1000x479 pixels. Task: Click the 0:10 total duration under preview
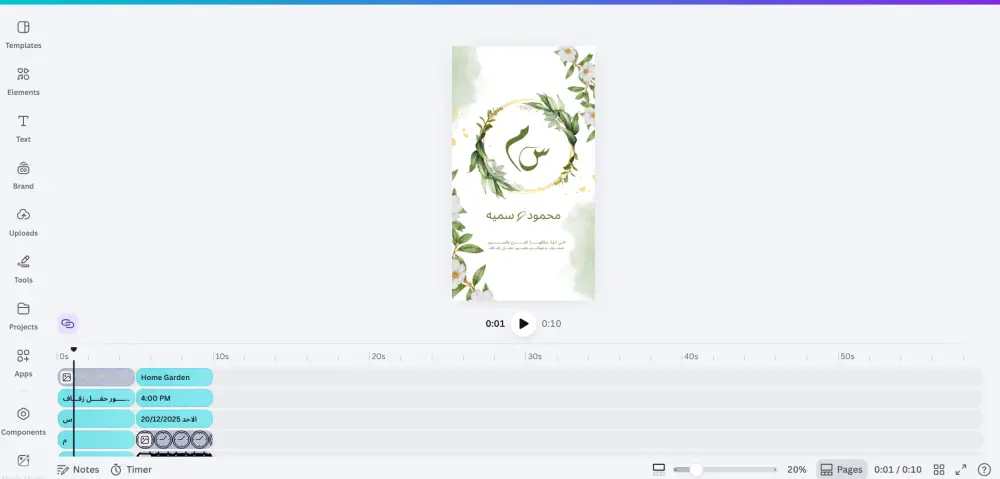[x=552, y=323]
